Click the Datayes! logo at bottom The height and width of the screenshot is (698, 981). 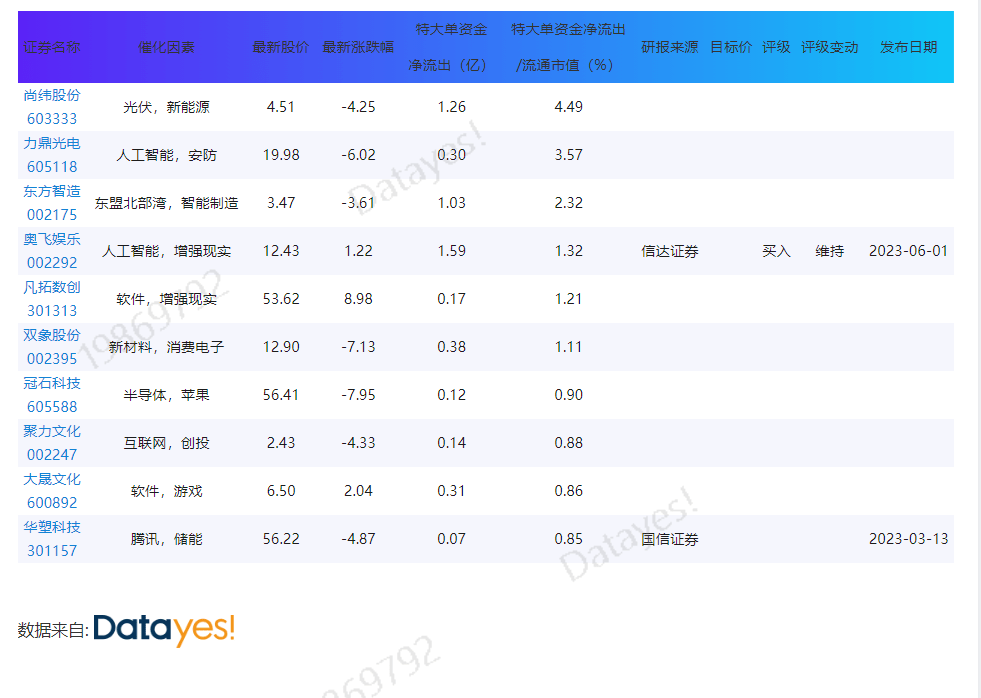[x=165, y=629]
